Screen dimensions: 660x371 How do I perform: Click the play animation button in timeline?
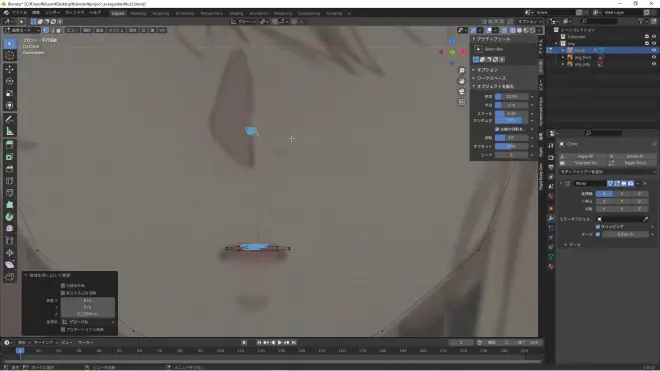[280, 343]
